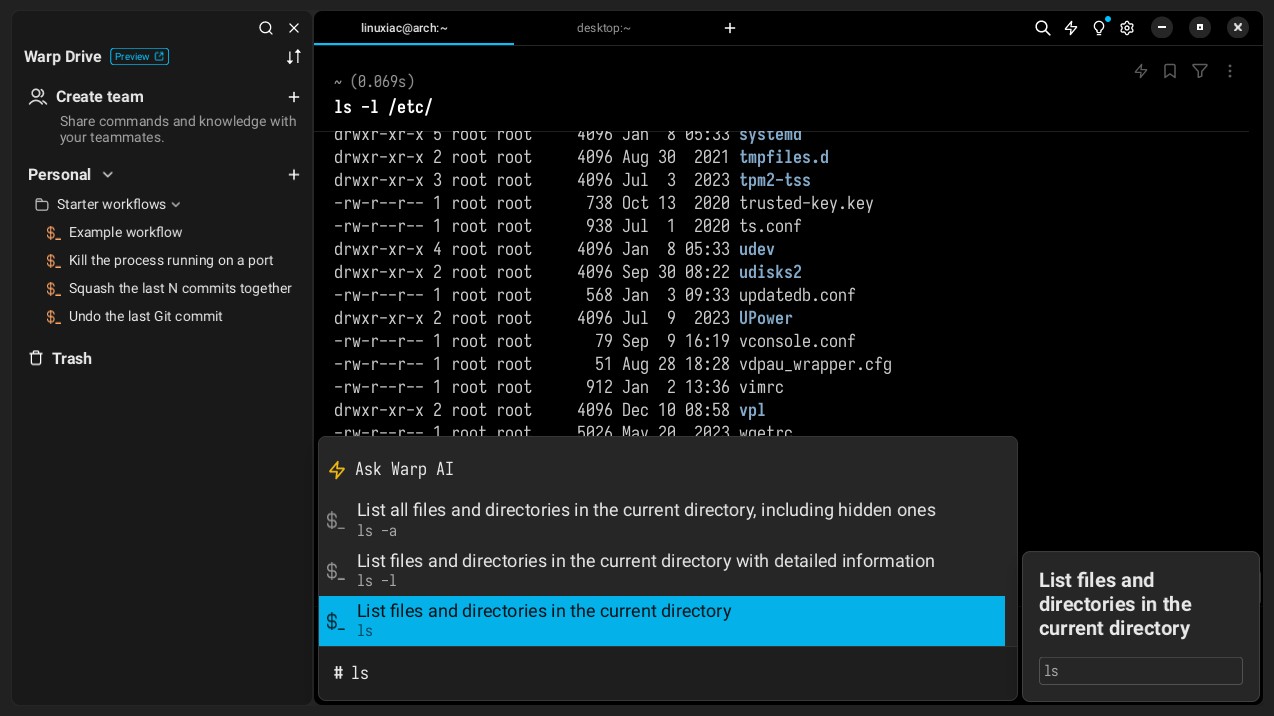Ask Warp AI about this block
This screenshot has width=1274, height=716.
click(x=1141, y=71)
